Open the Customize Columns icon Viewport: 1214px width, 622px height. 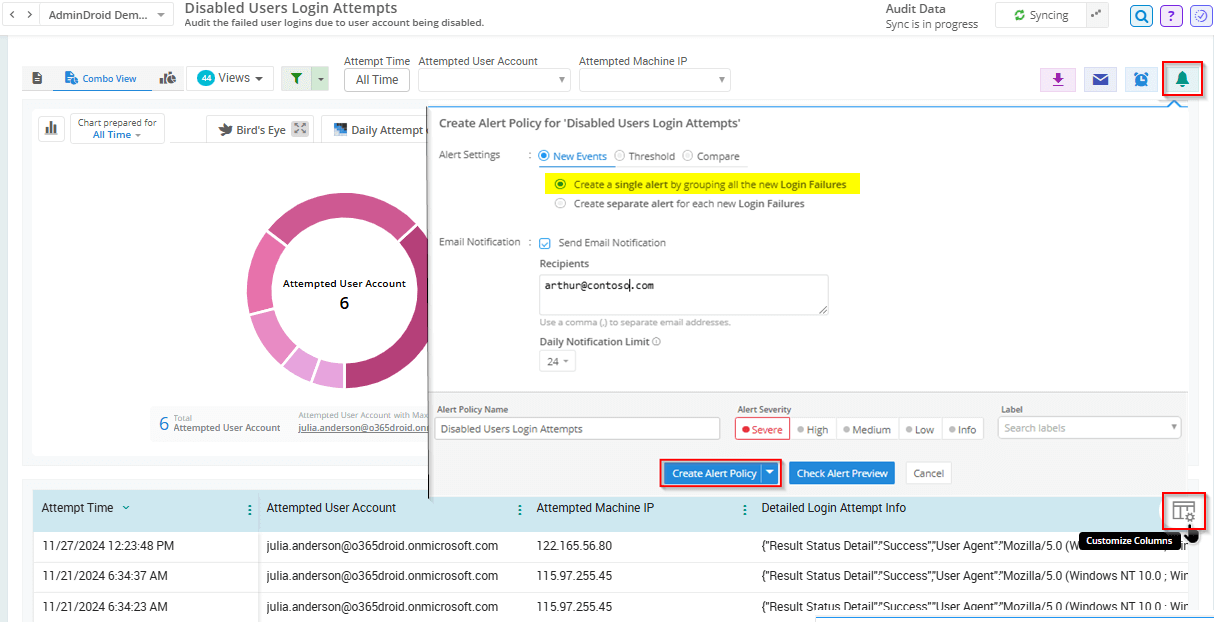coord(1183,511)
